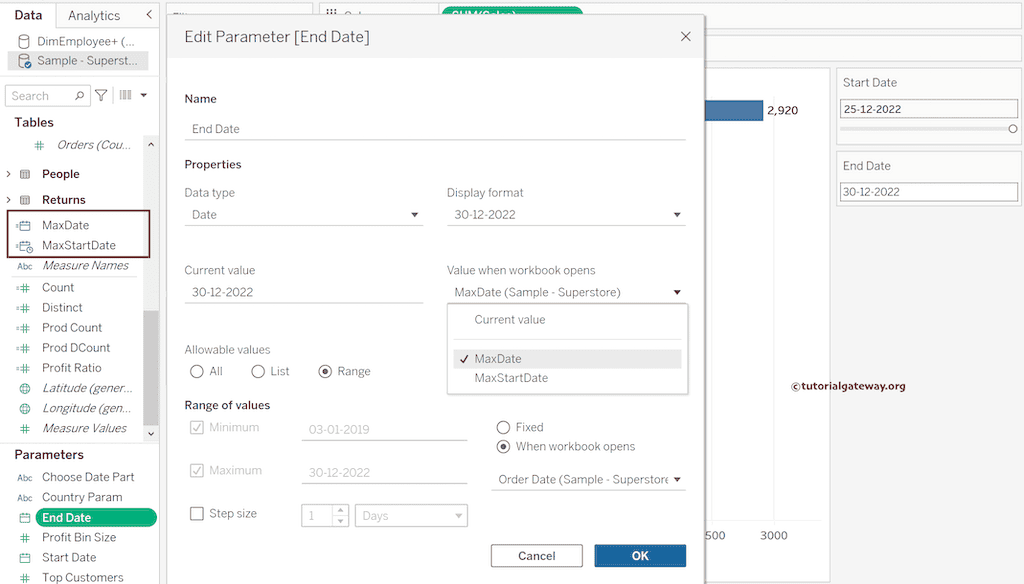Open the view-as columns icon in Data pane

point(126,95)
